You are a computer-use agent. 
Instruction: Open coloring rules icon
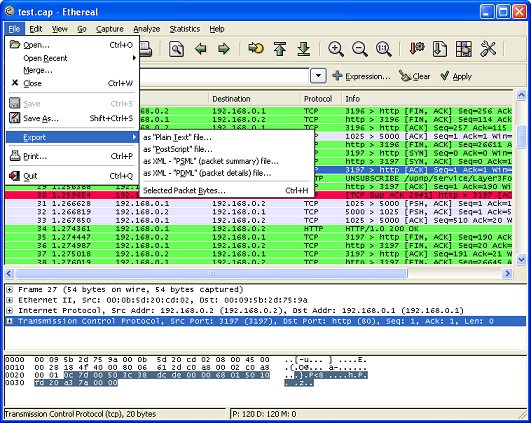coord(464,49)
